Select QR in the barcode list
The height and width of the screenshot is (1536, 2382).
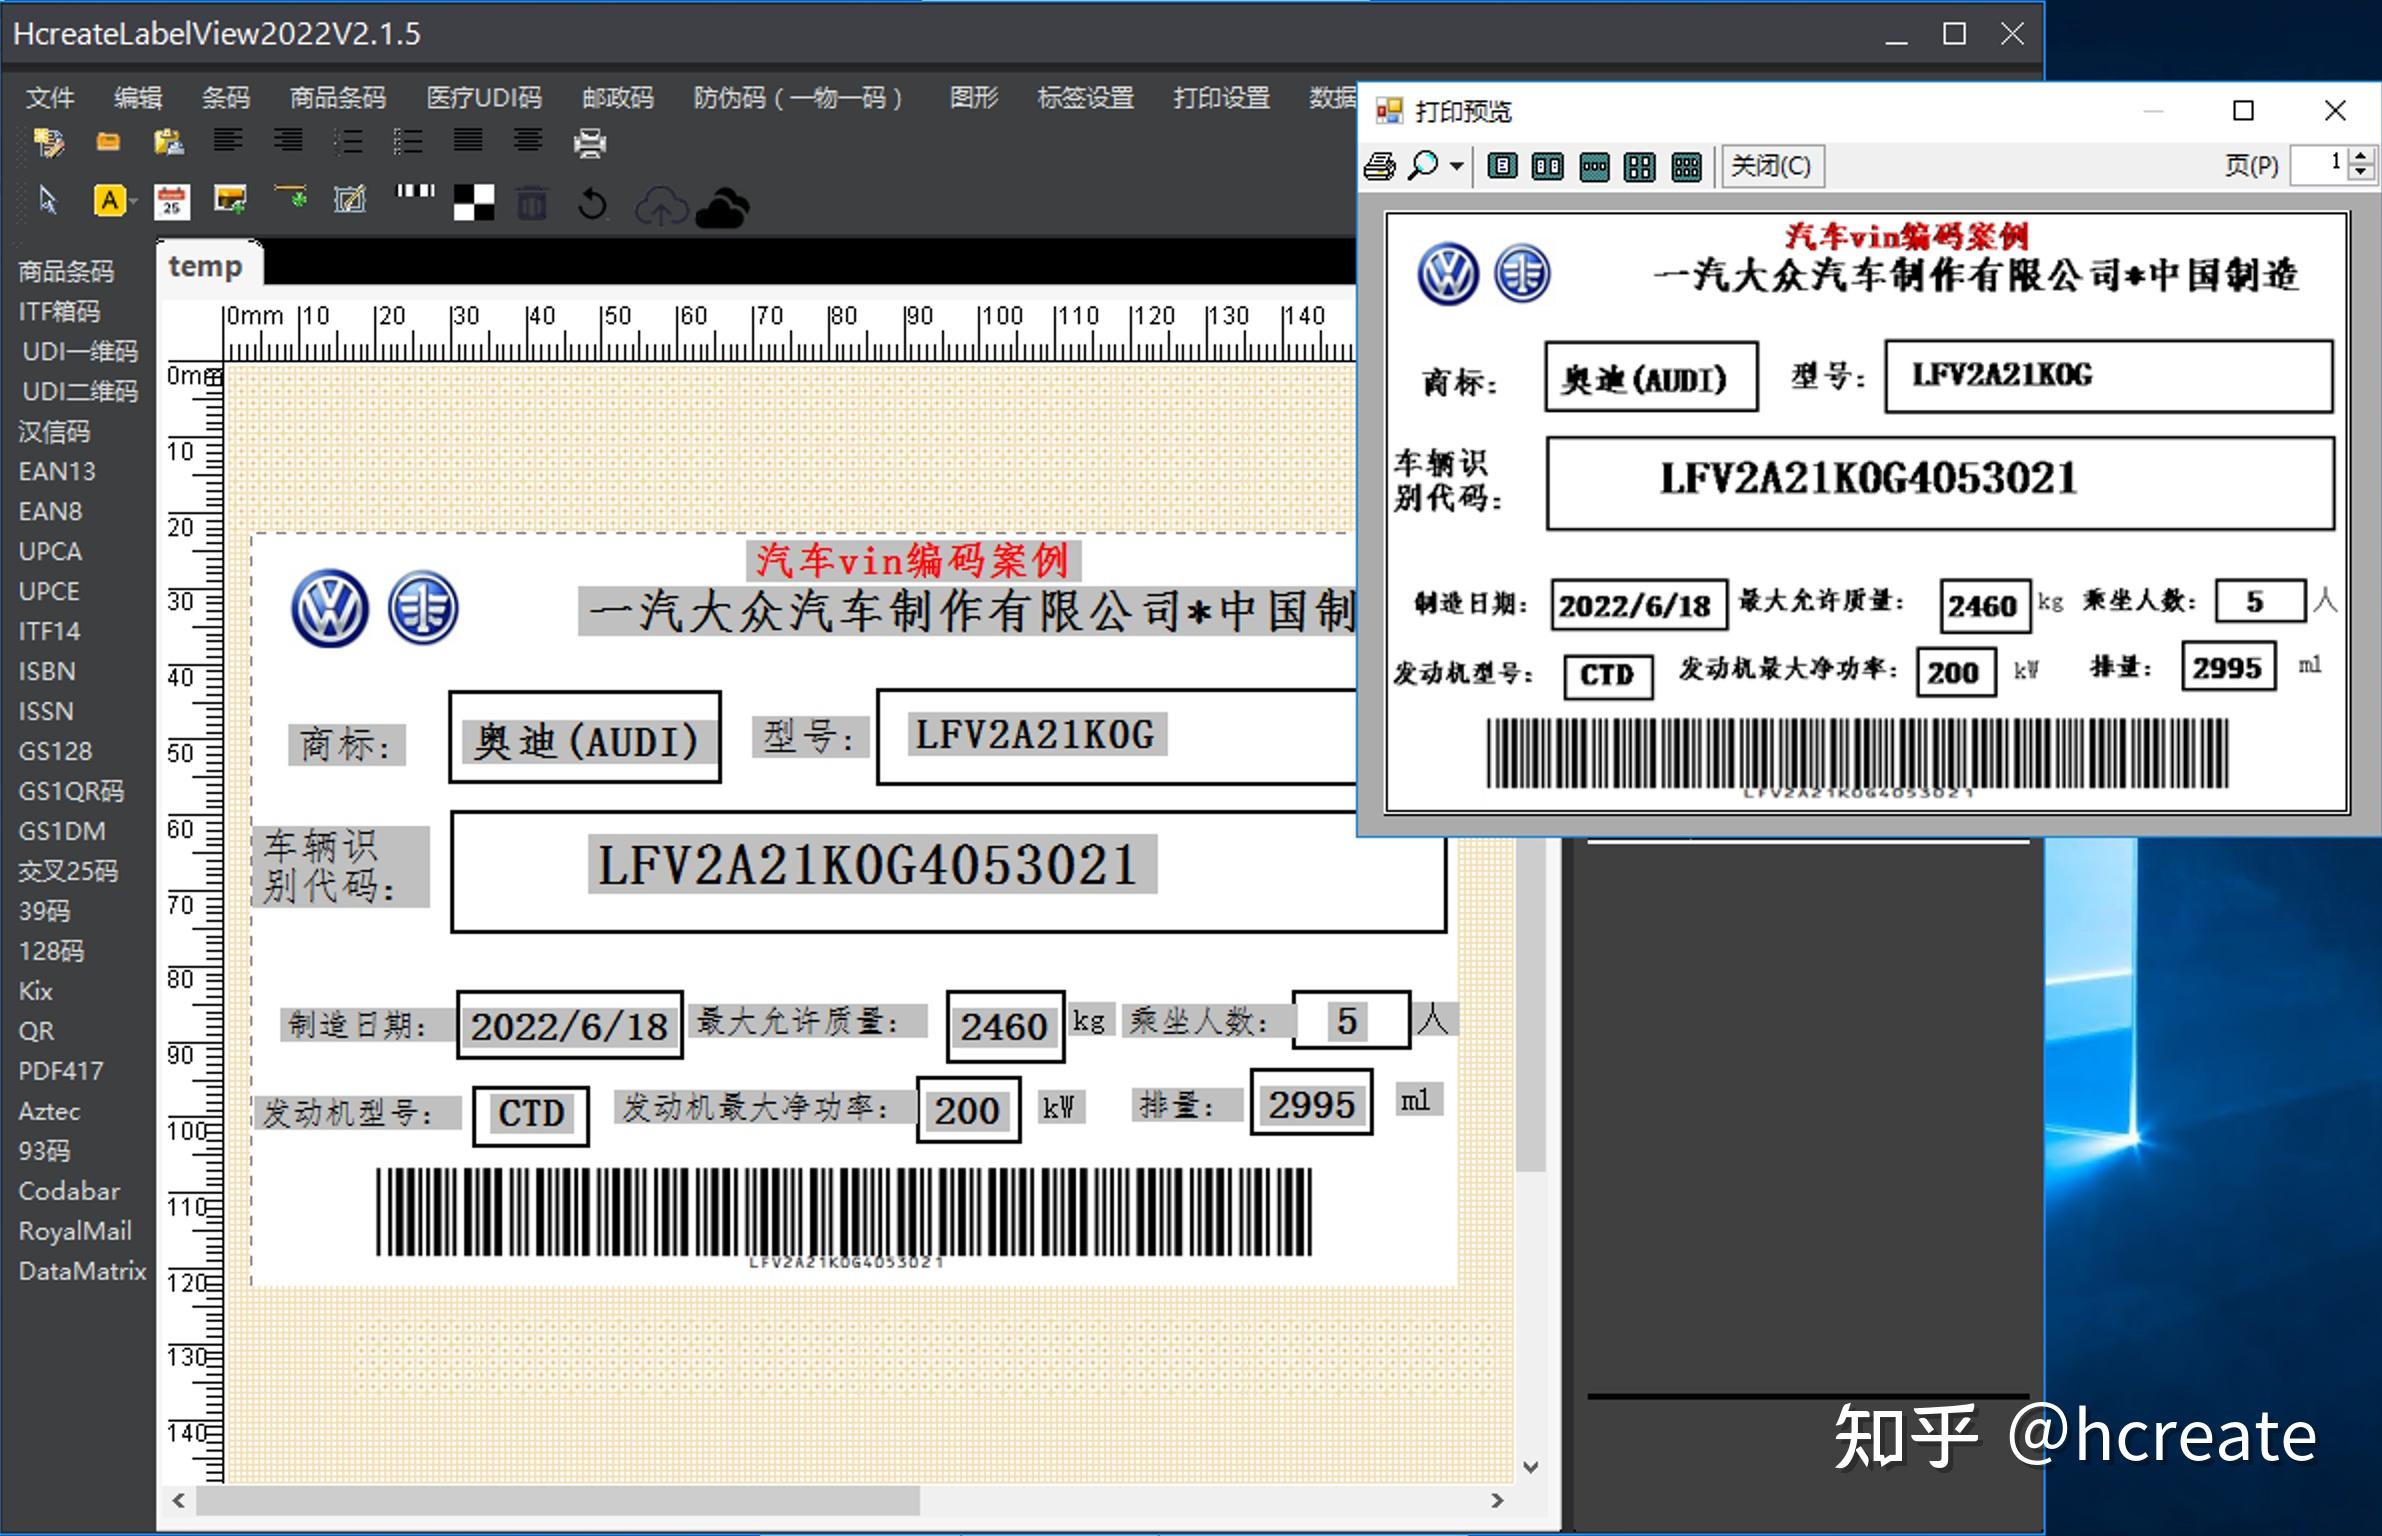point(36,1031)
